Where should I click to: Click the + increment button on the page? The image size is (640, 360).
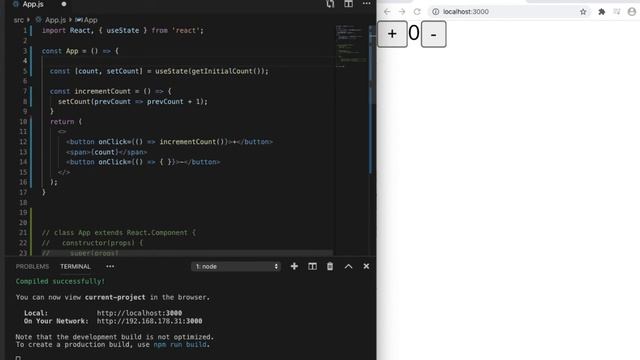click(392, 34)
